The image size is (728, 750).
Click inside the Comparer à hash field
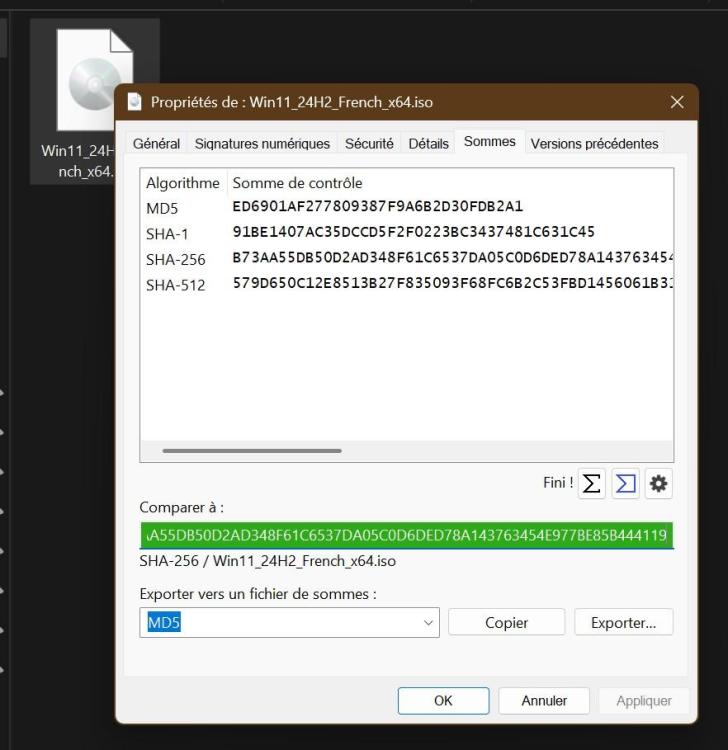click(x=406, y=535)
